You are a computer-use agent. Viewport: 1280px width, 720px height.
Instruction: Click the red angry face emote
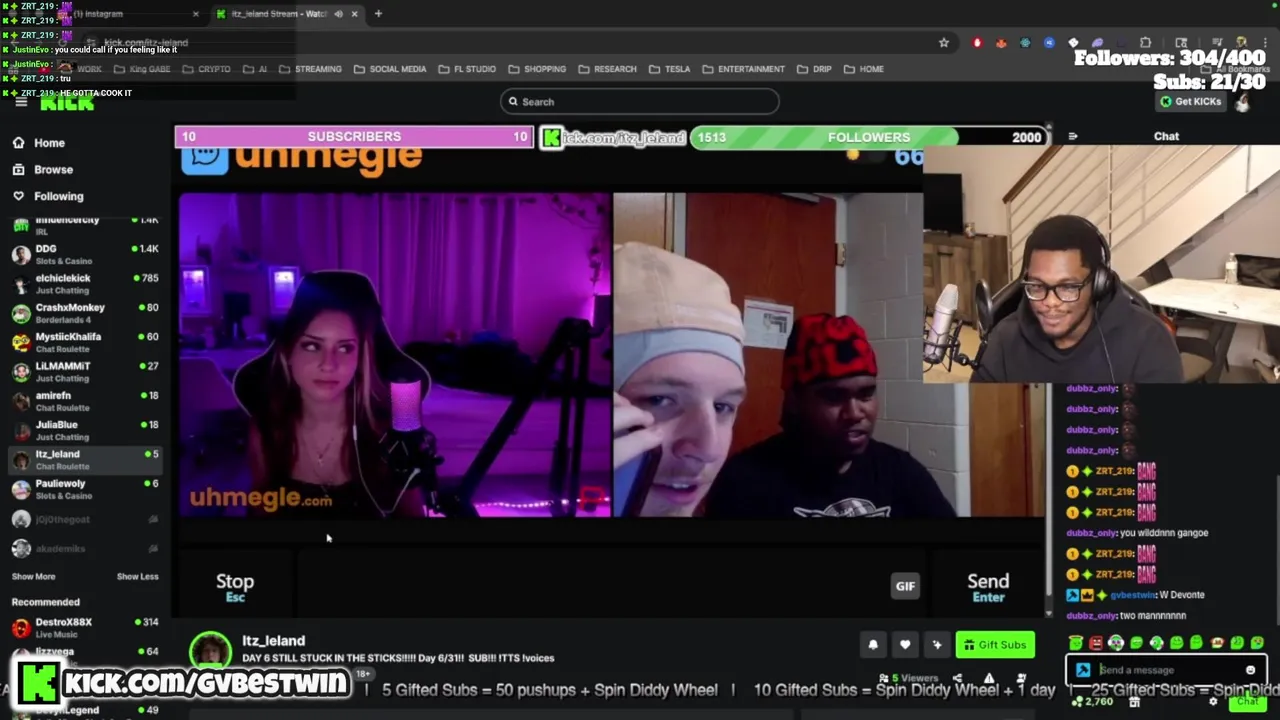point(1096,643)
